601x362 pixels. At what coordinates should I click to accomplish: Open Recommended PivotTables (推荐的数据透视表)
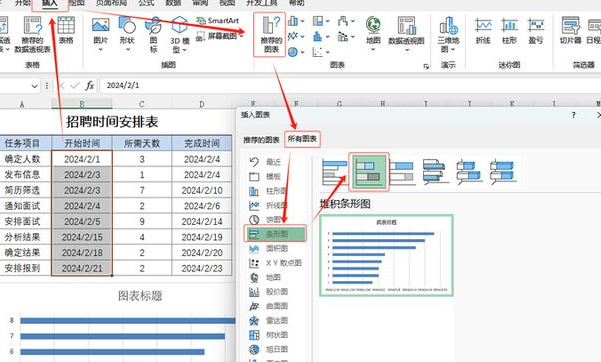[33, 35]
